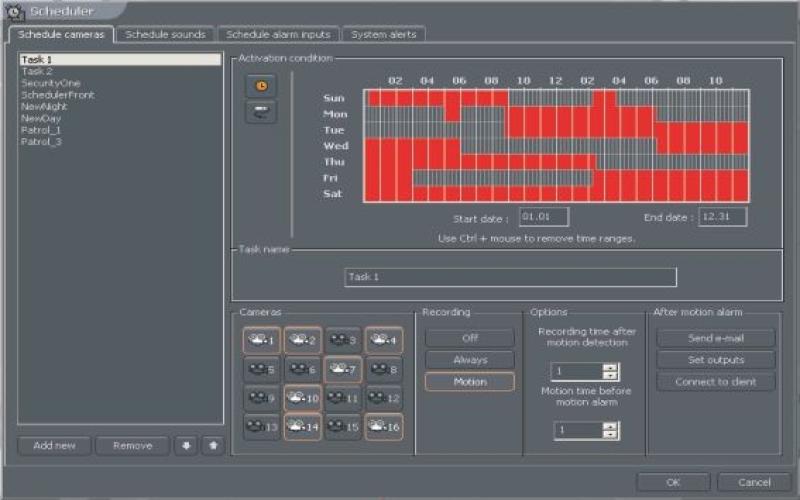This screenshot has width=800, height=500.
Task: Increase recording time after motion detection
Action: pyautogui.click(x=611, y=367)
